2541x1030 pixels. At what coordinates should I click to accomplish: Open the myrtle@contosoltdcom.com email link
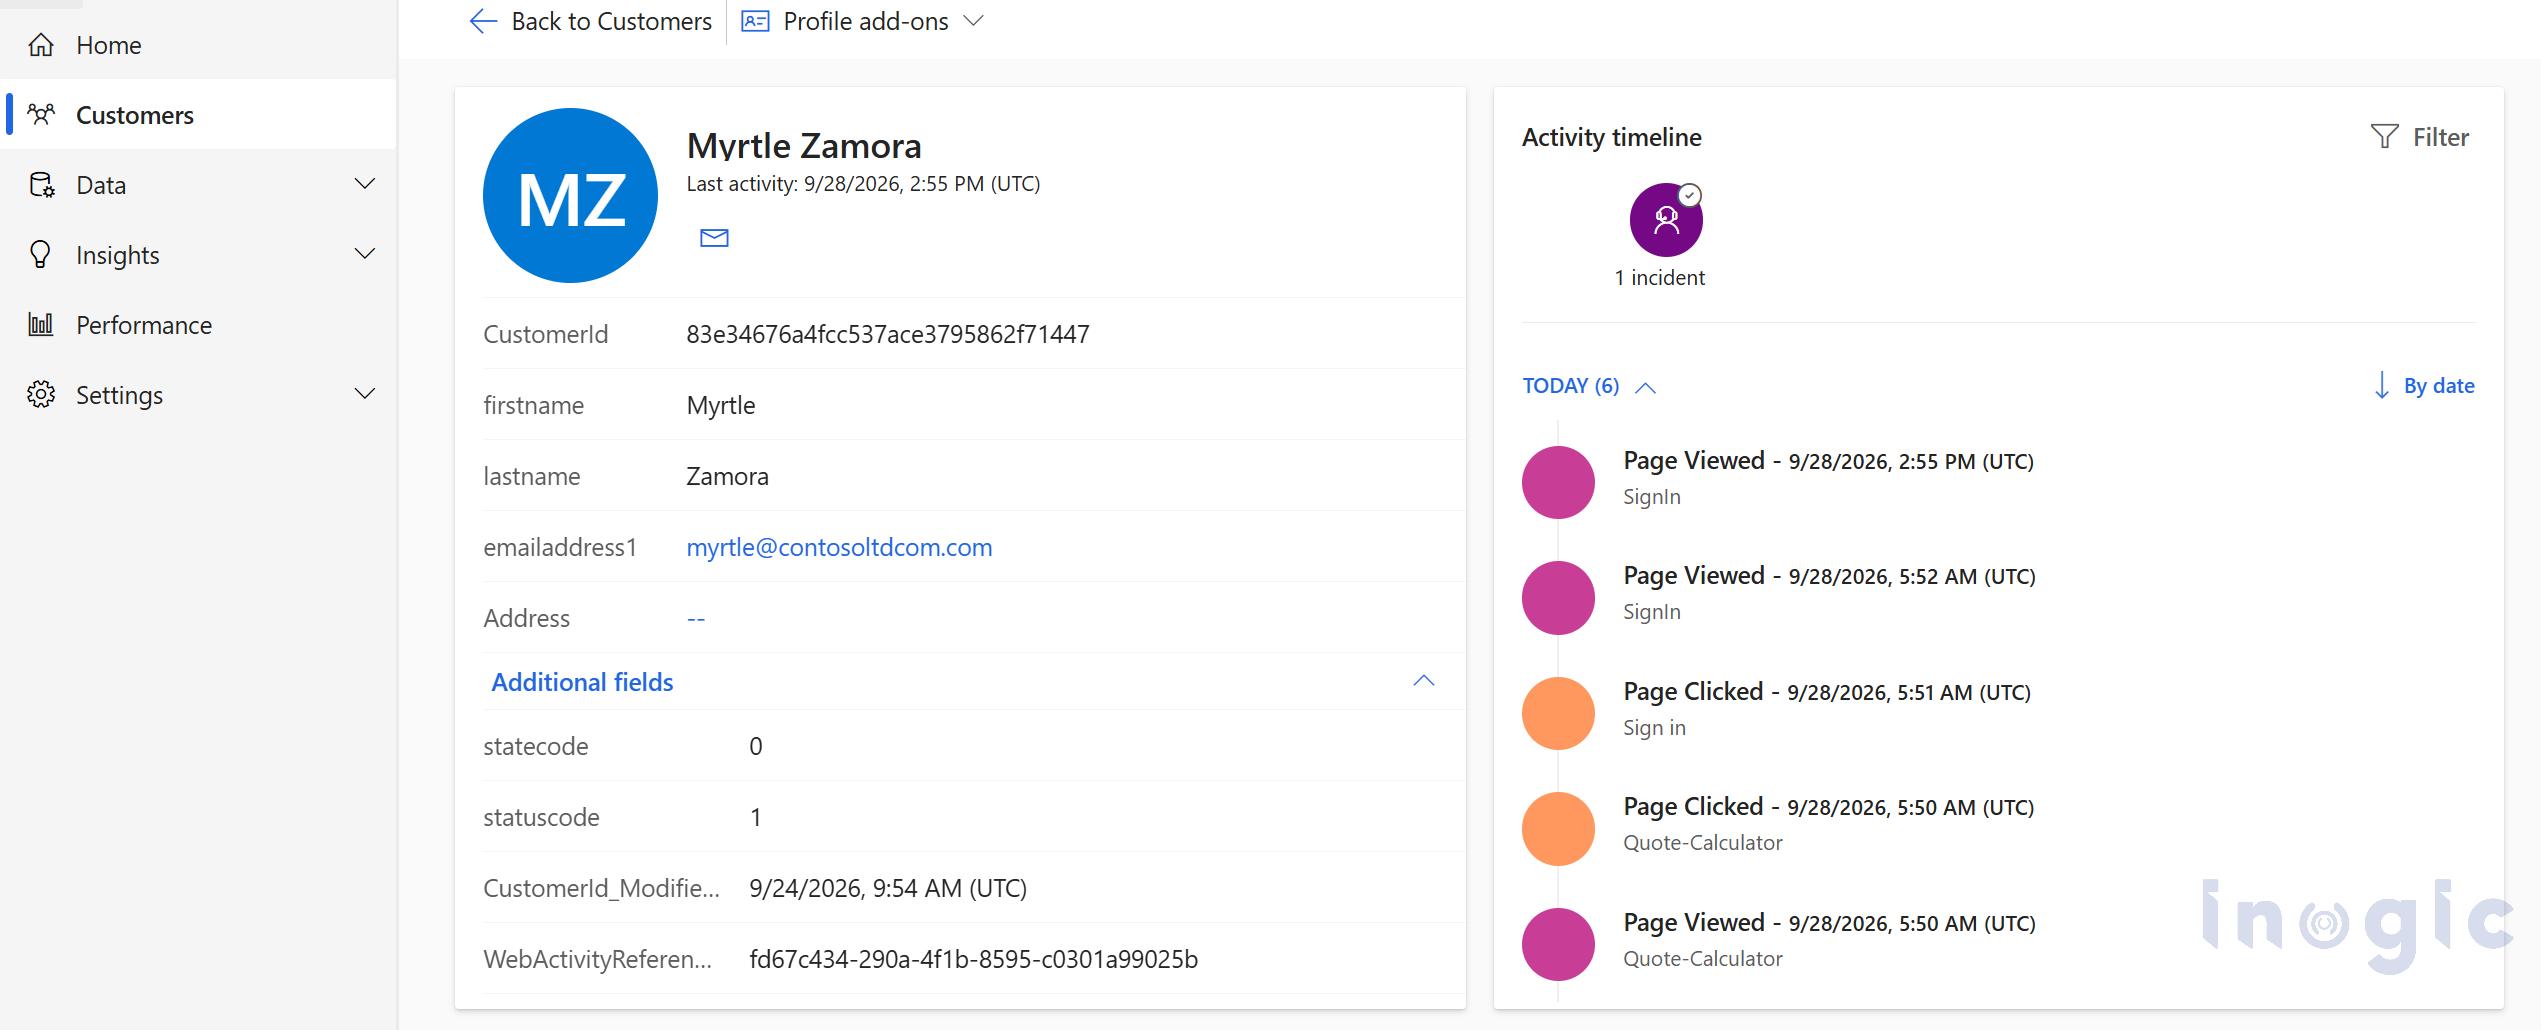[839, 547]
